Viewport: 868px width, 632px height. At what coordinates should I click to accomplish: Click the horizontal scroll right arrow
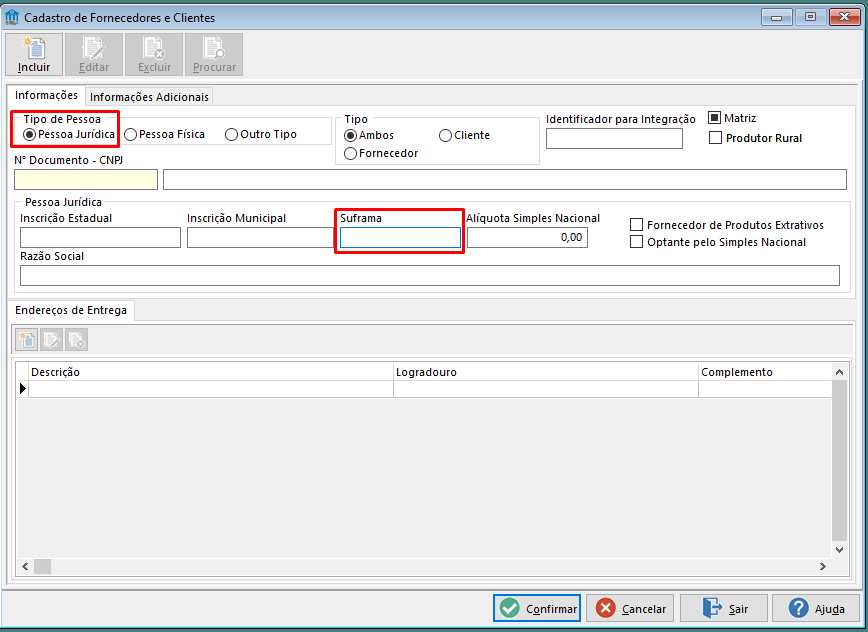(823, 566)
